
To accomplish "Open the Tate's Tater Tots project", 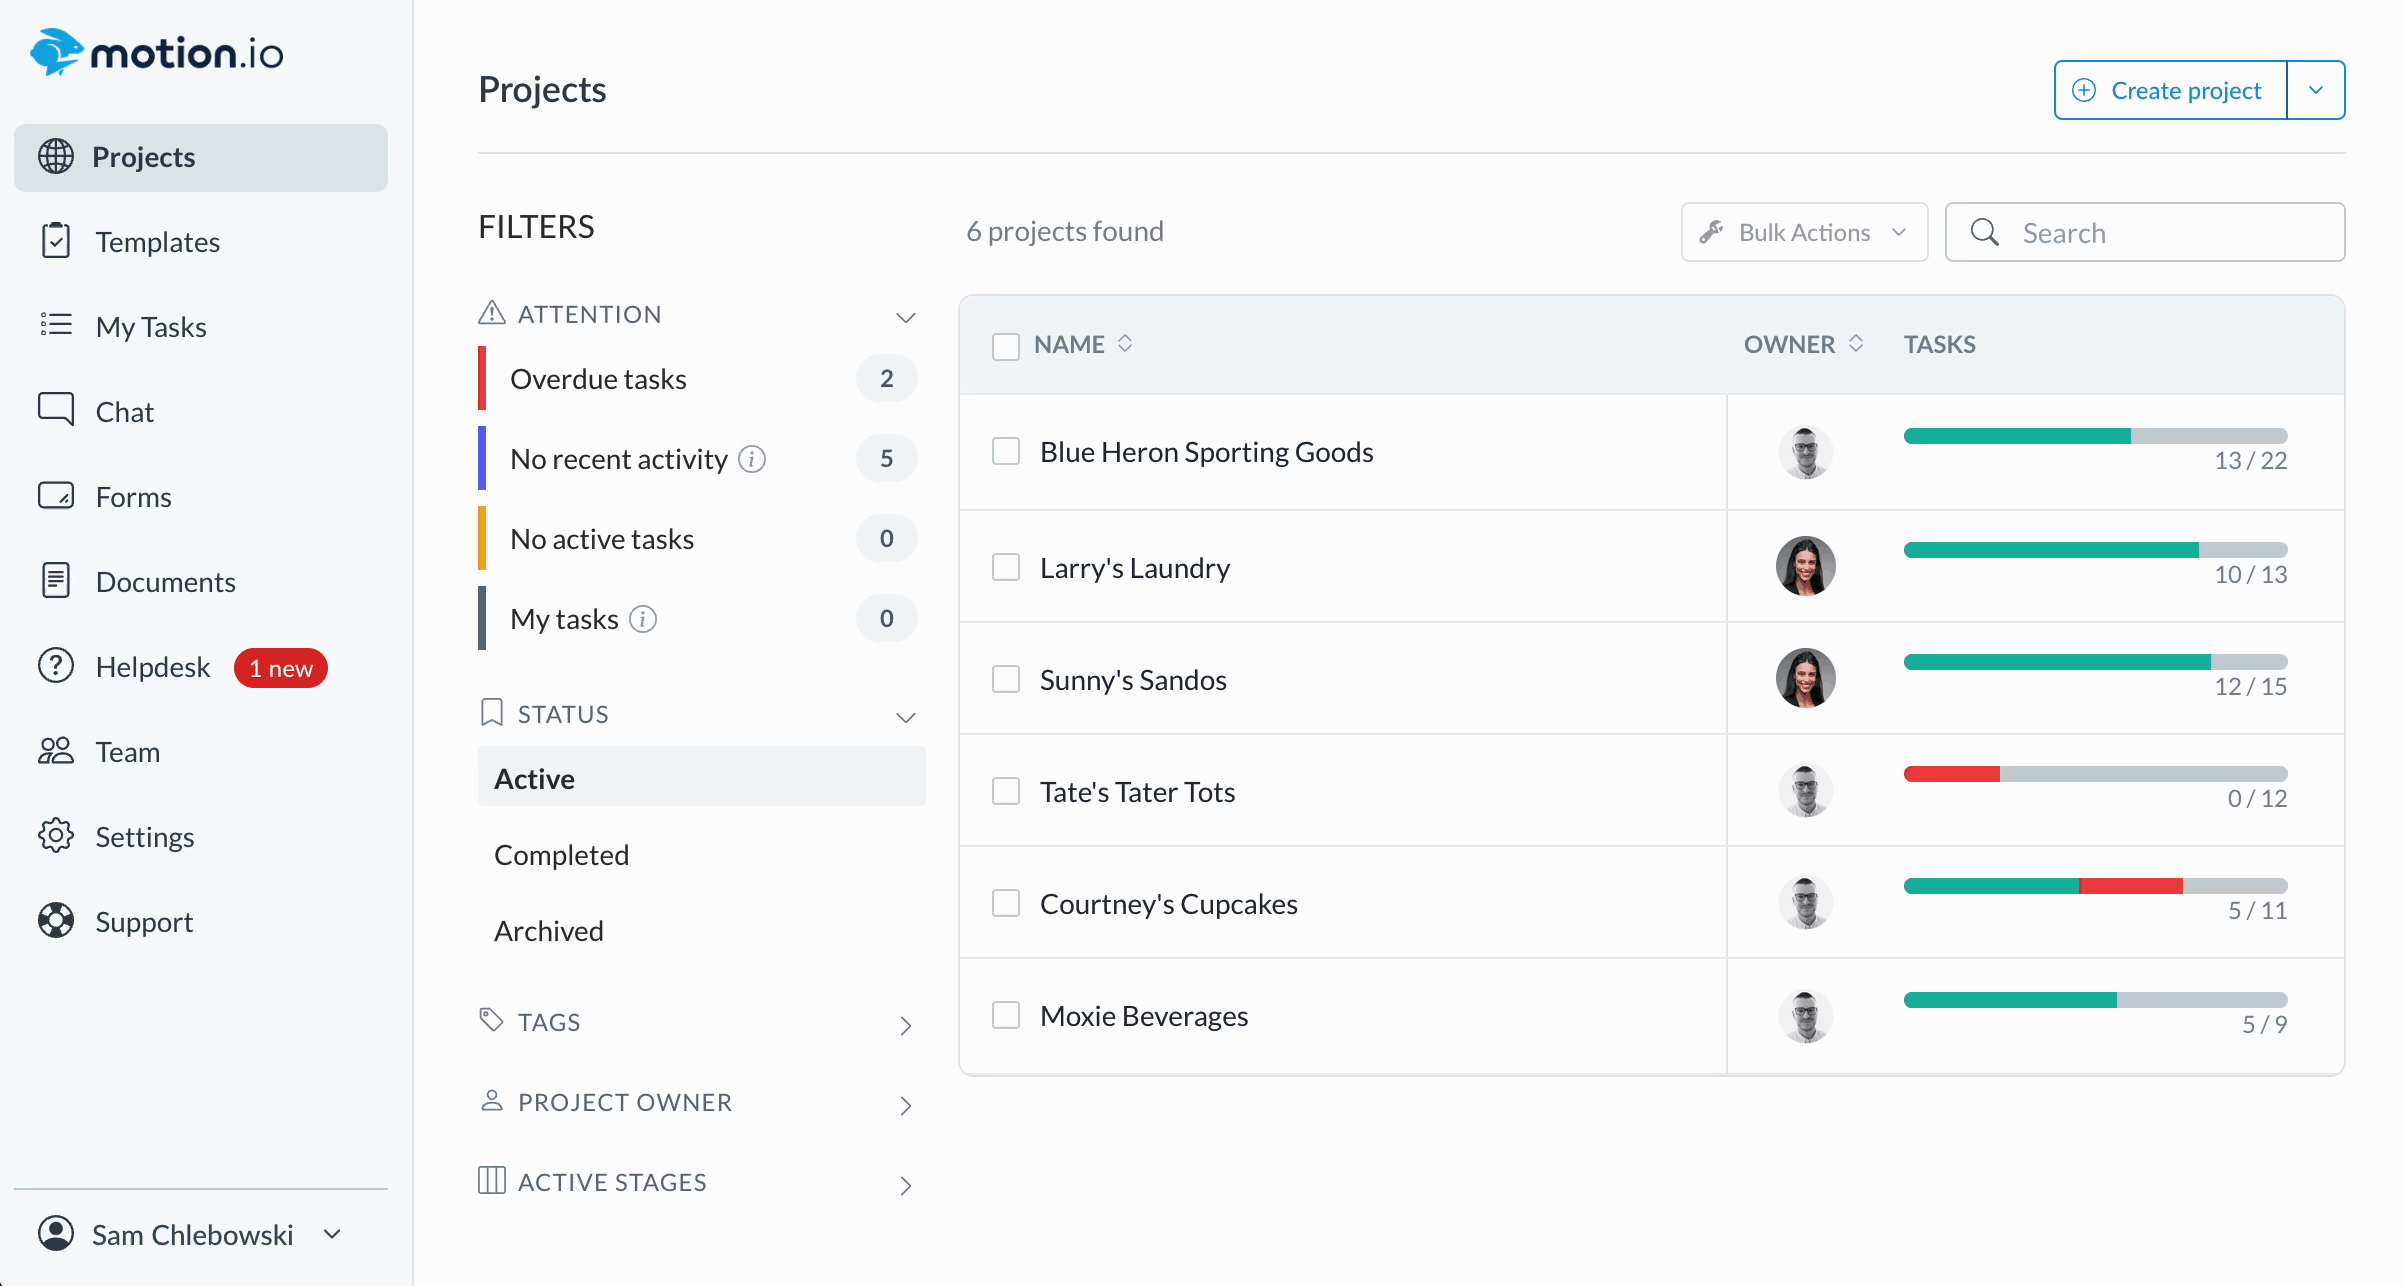I will click(1137, 792).
